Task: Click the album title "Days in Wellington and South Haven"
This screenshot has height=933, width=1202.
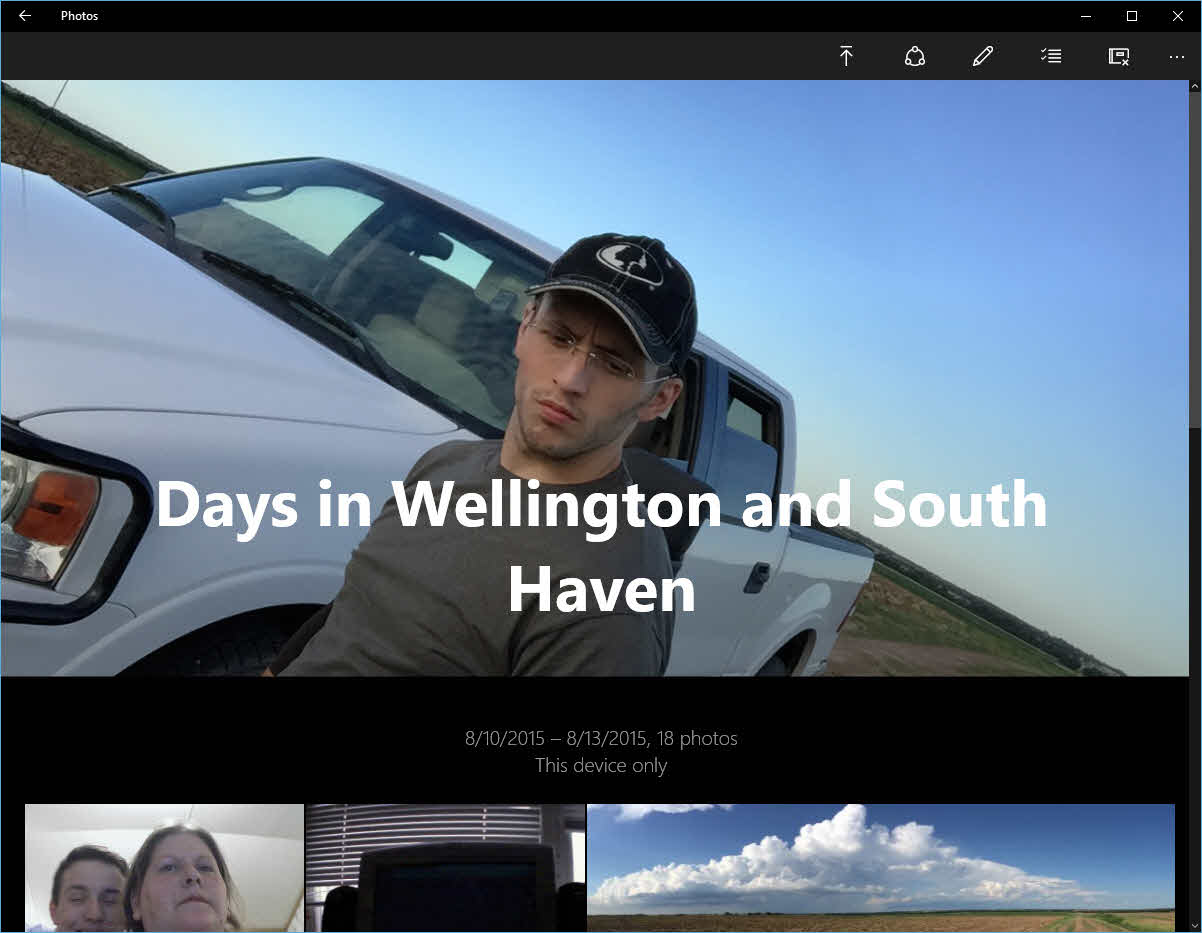Action: pos(601,545)
